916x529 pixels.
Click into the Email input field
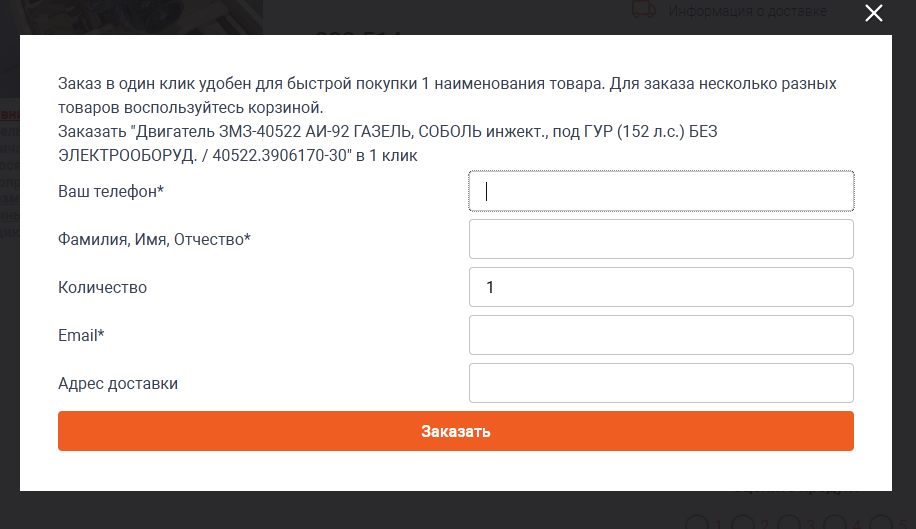click(661, 335)
